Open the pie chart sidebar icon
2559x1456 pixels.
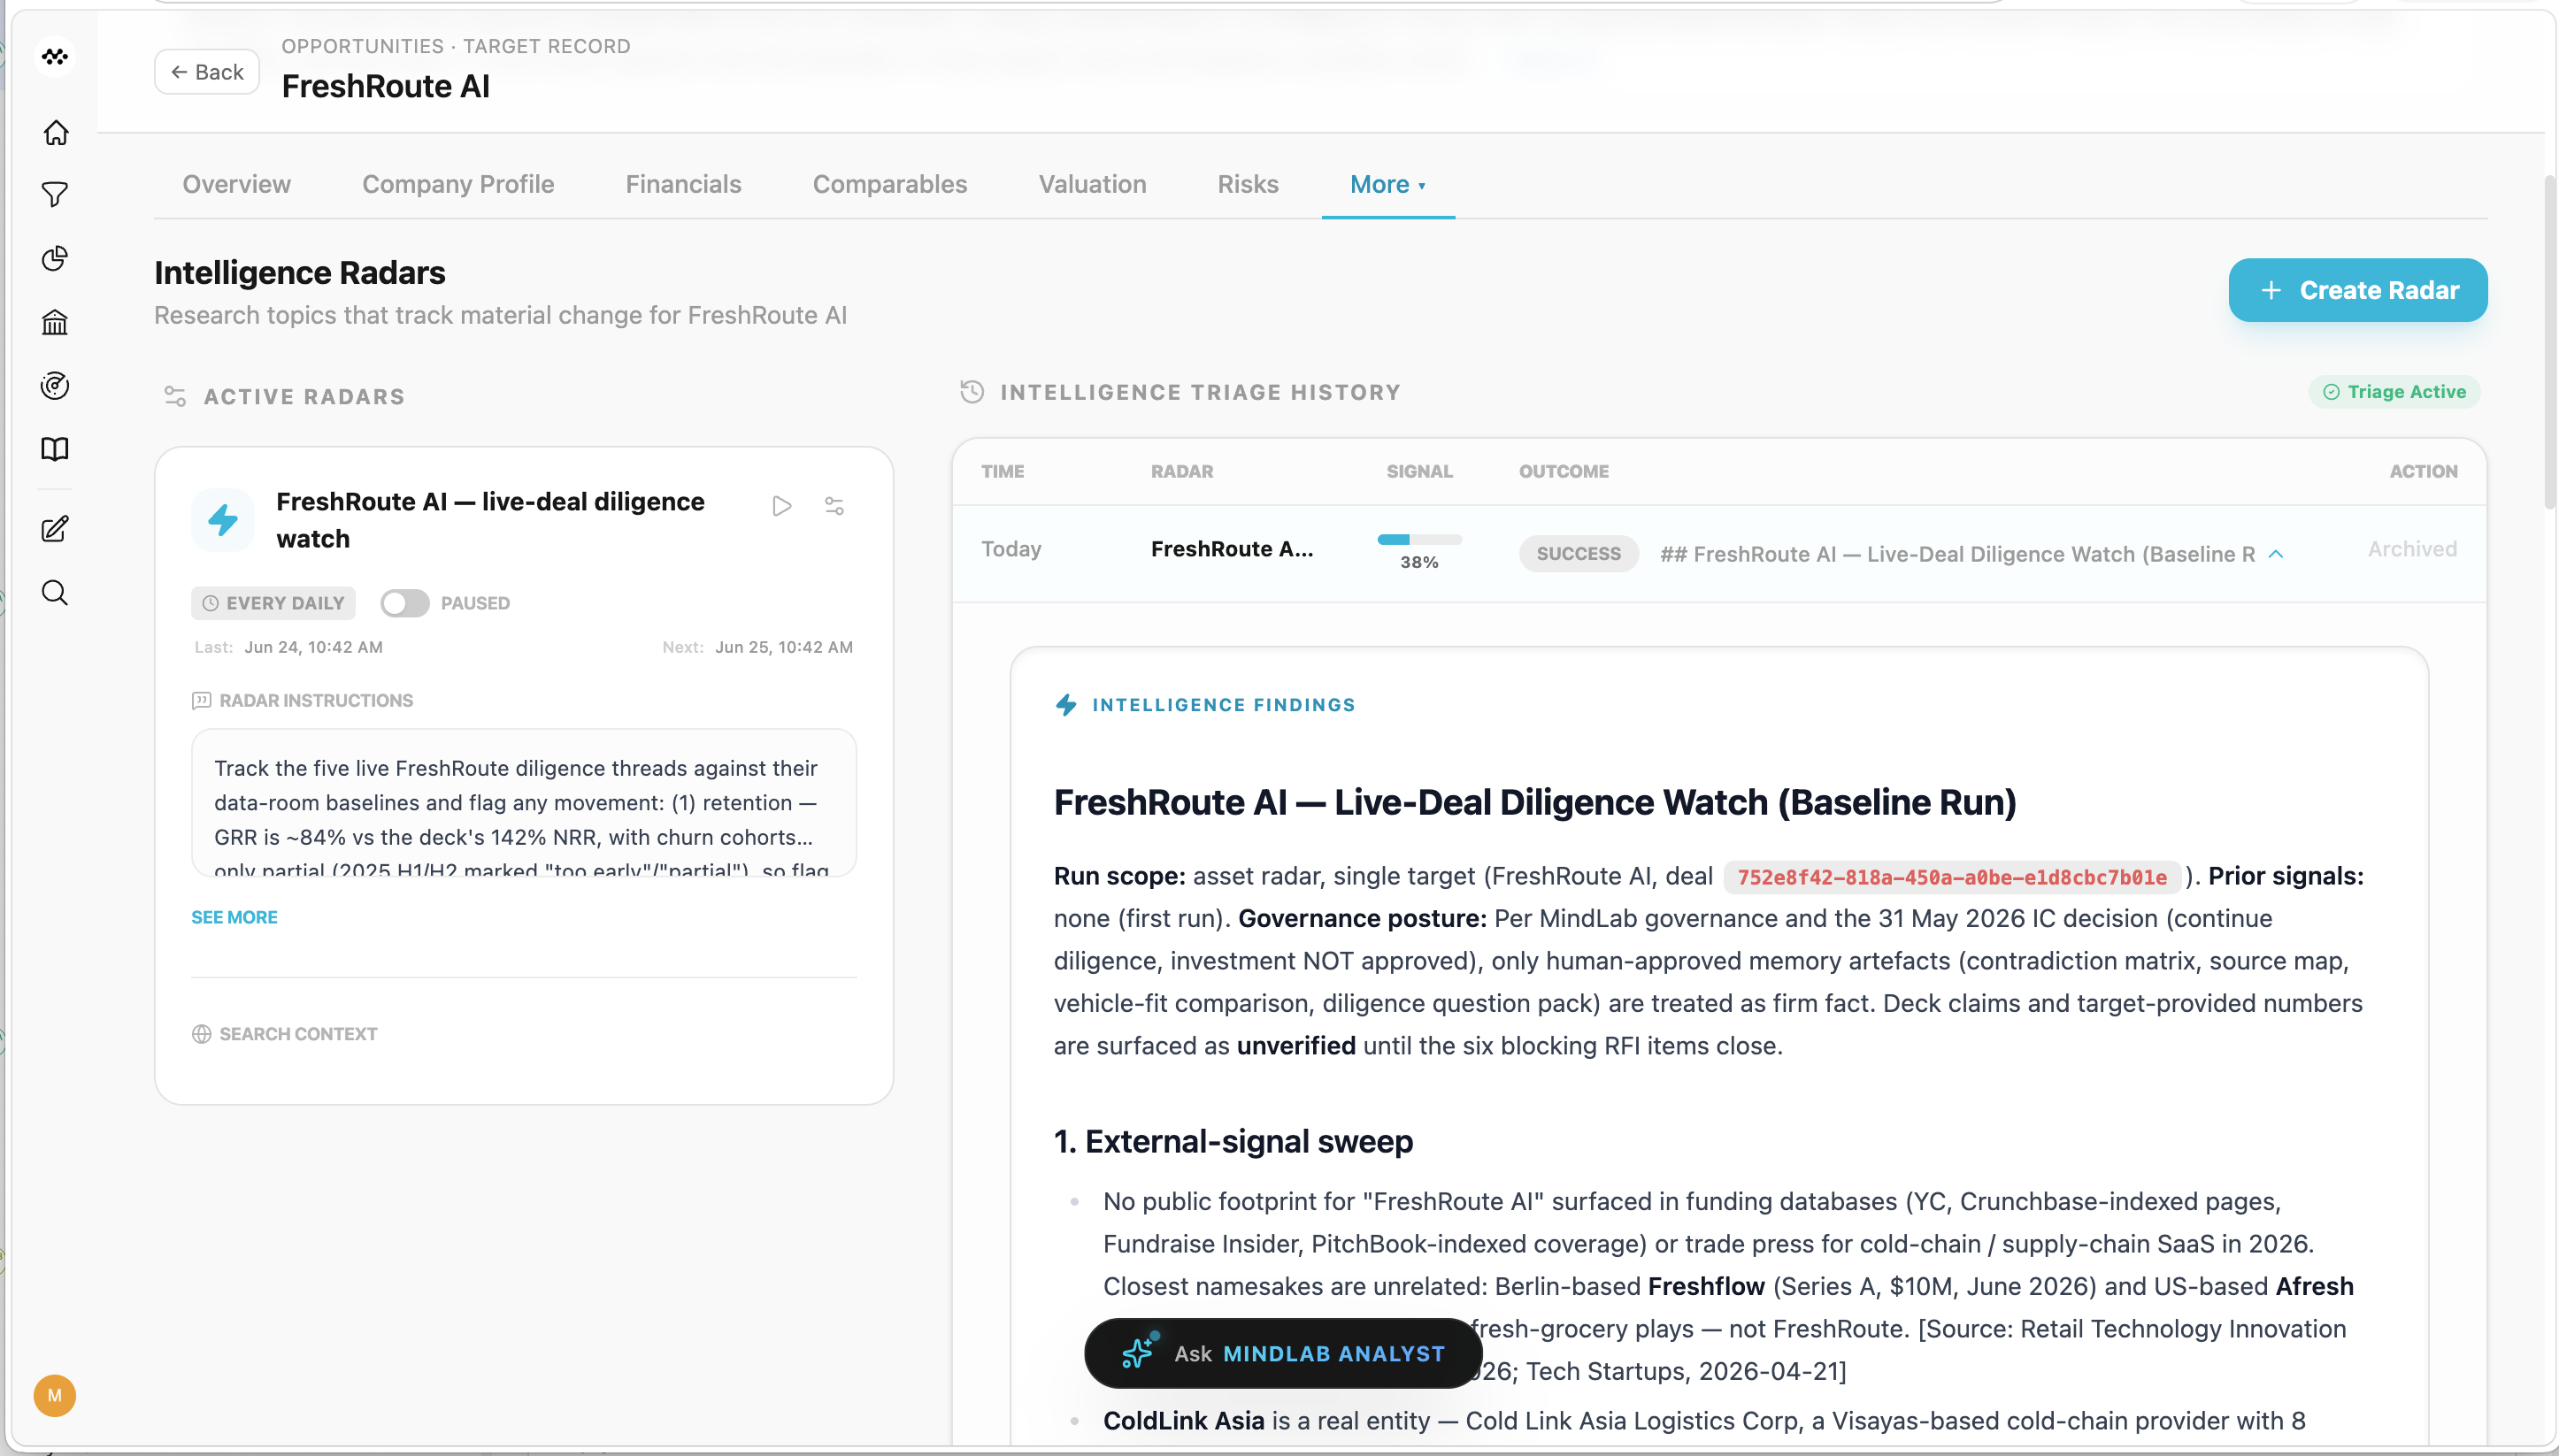tap(55, 259)
